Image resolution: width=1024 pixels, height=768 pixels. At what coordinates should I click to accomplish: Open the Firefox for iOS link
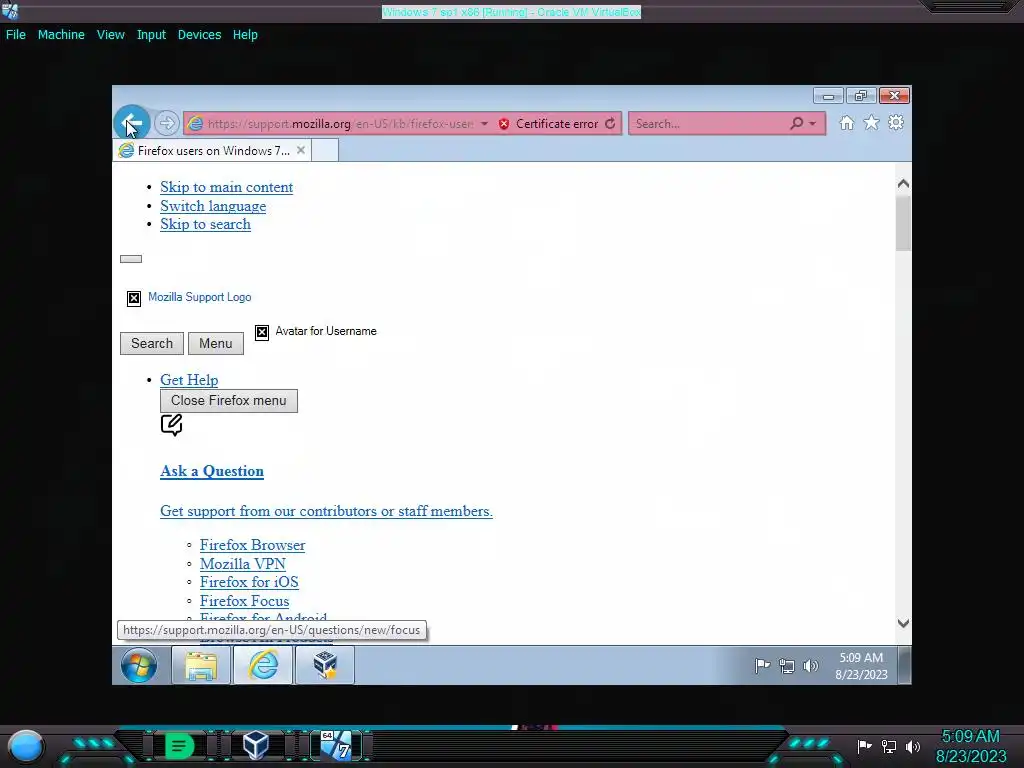pyautogui.click(x=249, y=582)
